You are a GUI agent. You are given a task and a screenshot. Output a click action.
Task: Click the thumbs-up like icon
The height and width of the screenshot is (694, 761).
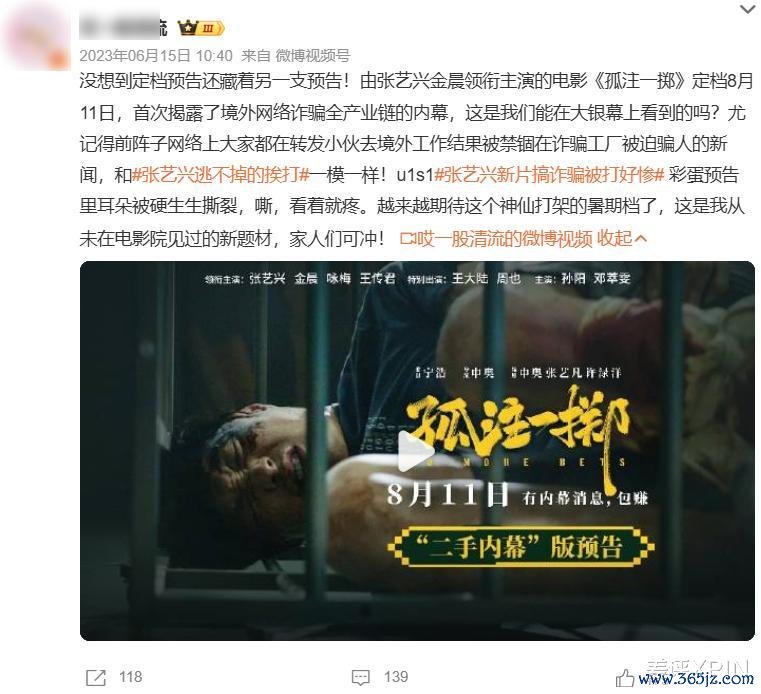(625, 678)
